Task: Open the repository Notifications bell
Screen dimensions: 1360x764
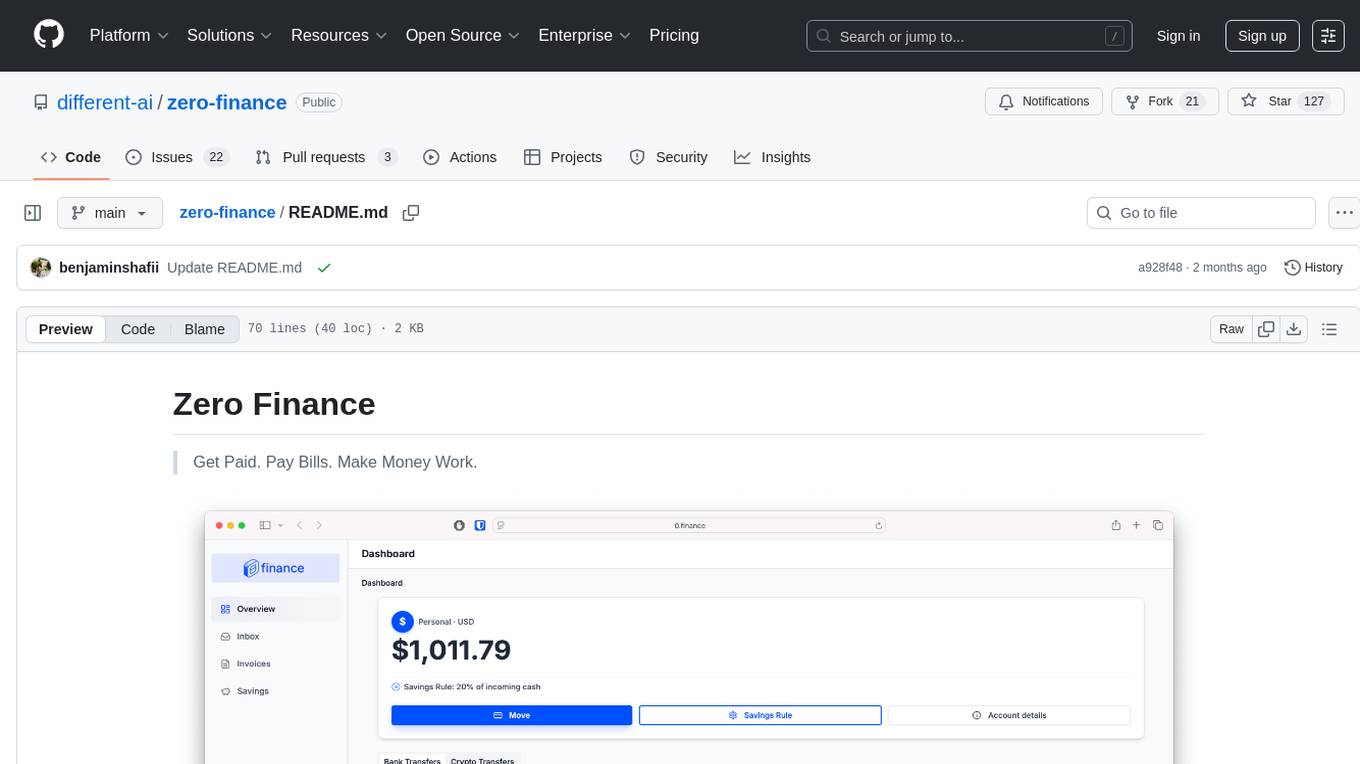Action: click(x=1044, y=102)
